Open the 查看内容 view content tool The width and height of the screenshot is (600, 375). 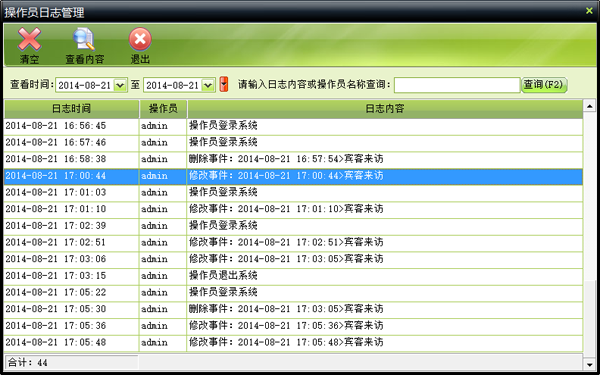[x=85, y=45]
